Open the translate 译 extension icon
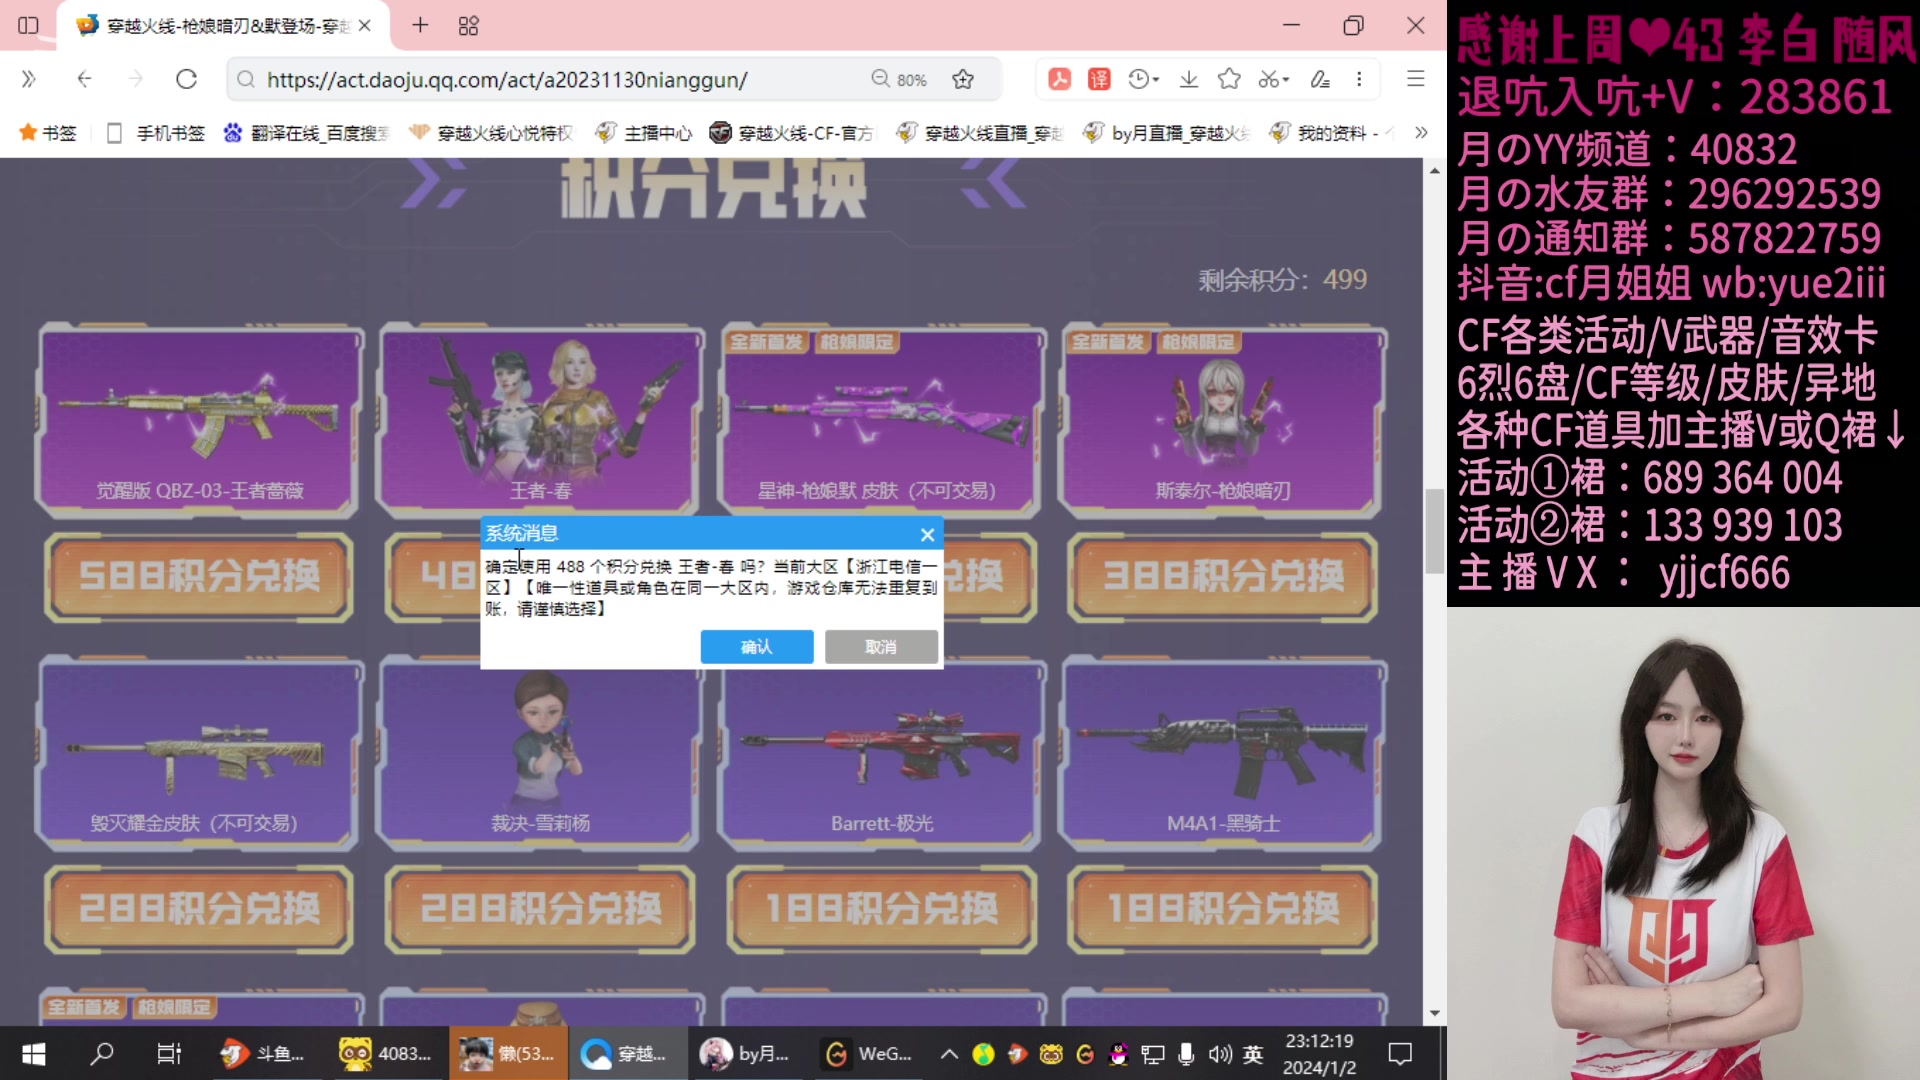The width and height of the screenshot is (1920, 1080). tap(1099, 79)
